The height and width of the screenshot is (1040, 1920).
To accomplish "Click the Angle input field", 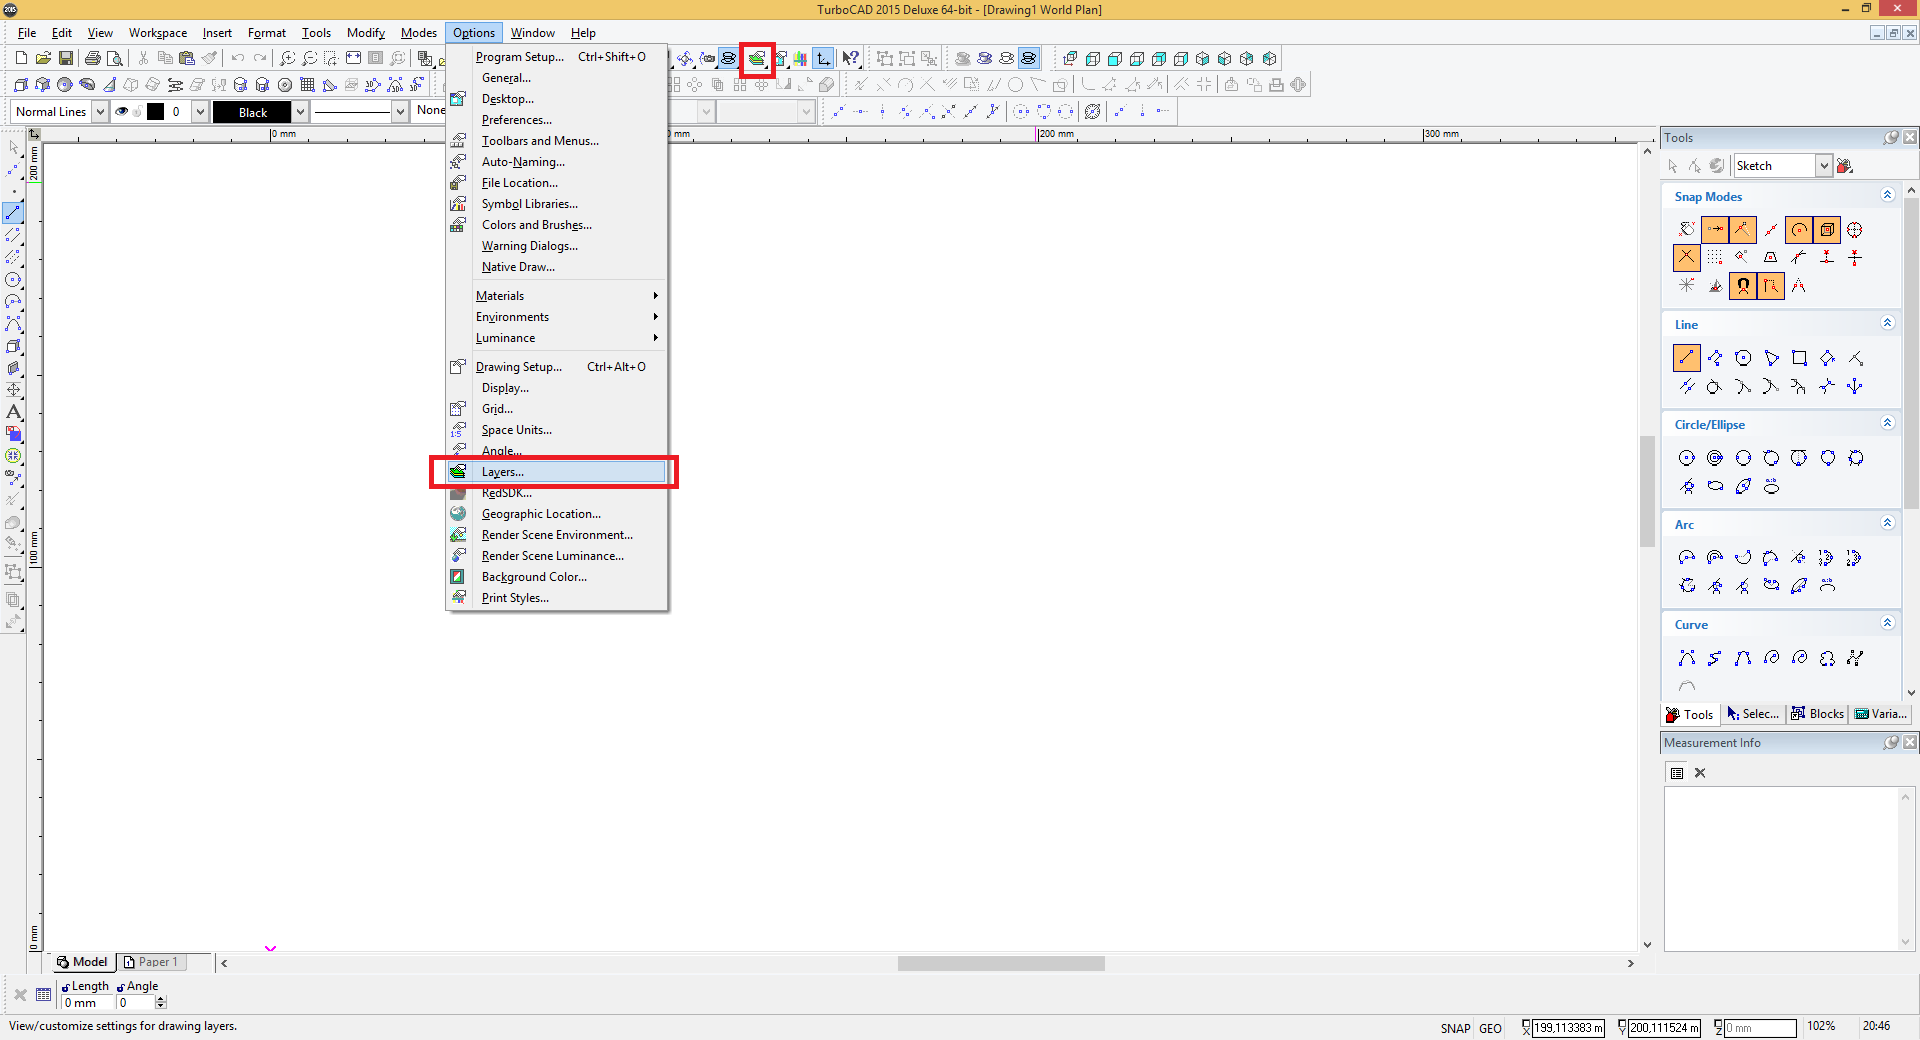I will [x=136, y=1003].
